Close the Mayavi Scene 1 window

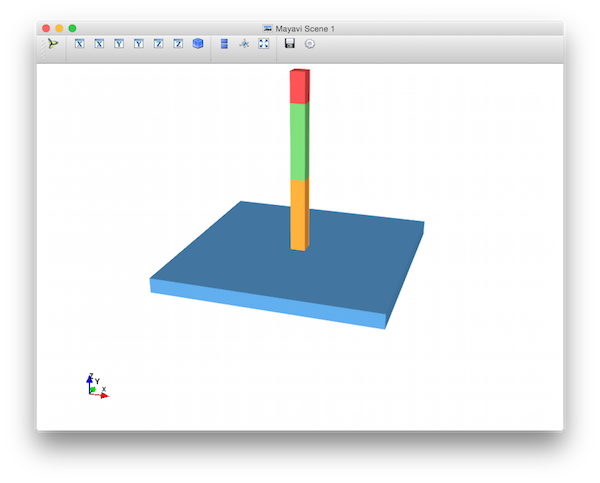(x=45, y=28)
